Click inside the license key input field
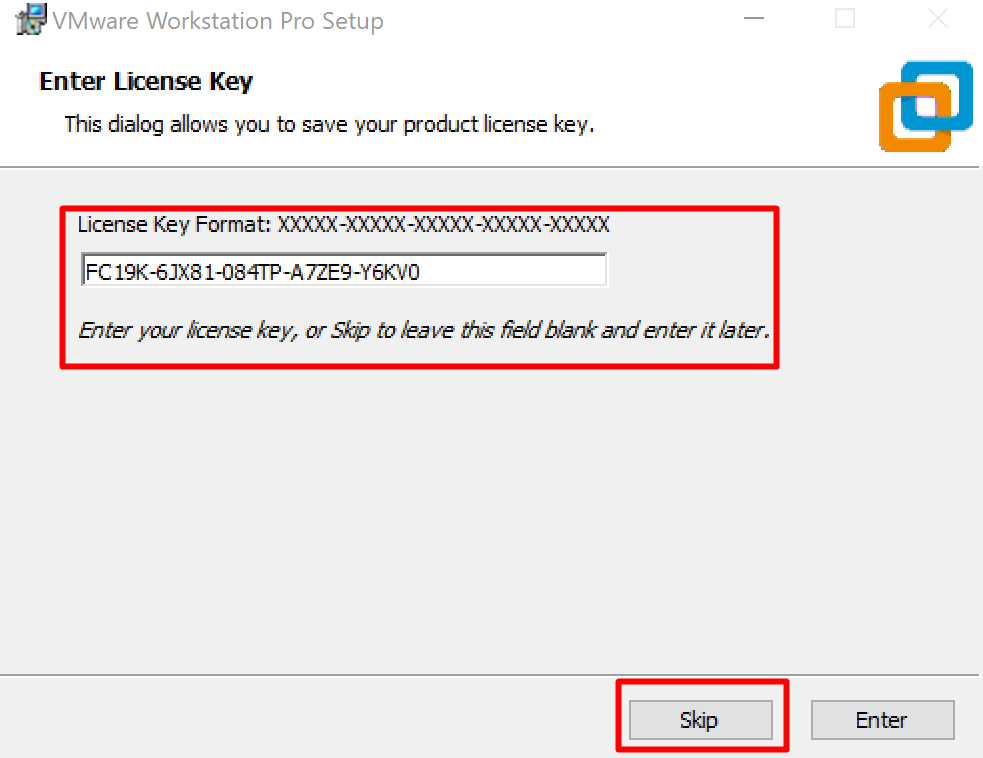983x758 pixels. coord(344,269)
